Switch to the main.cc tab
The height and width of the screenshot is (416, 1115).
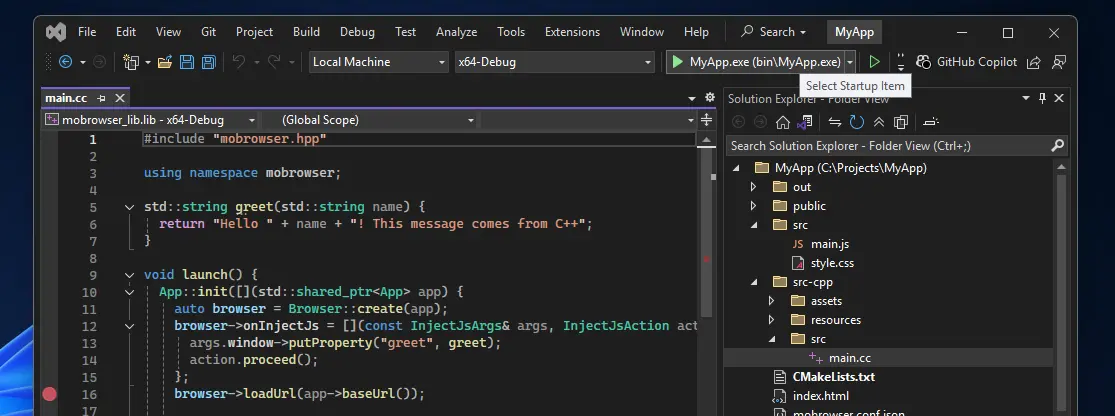(66, 98)
